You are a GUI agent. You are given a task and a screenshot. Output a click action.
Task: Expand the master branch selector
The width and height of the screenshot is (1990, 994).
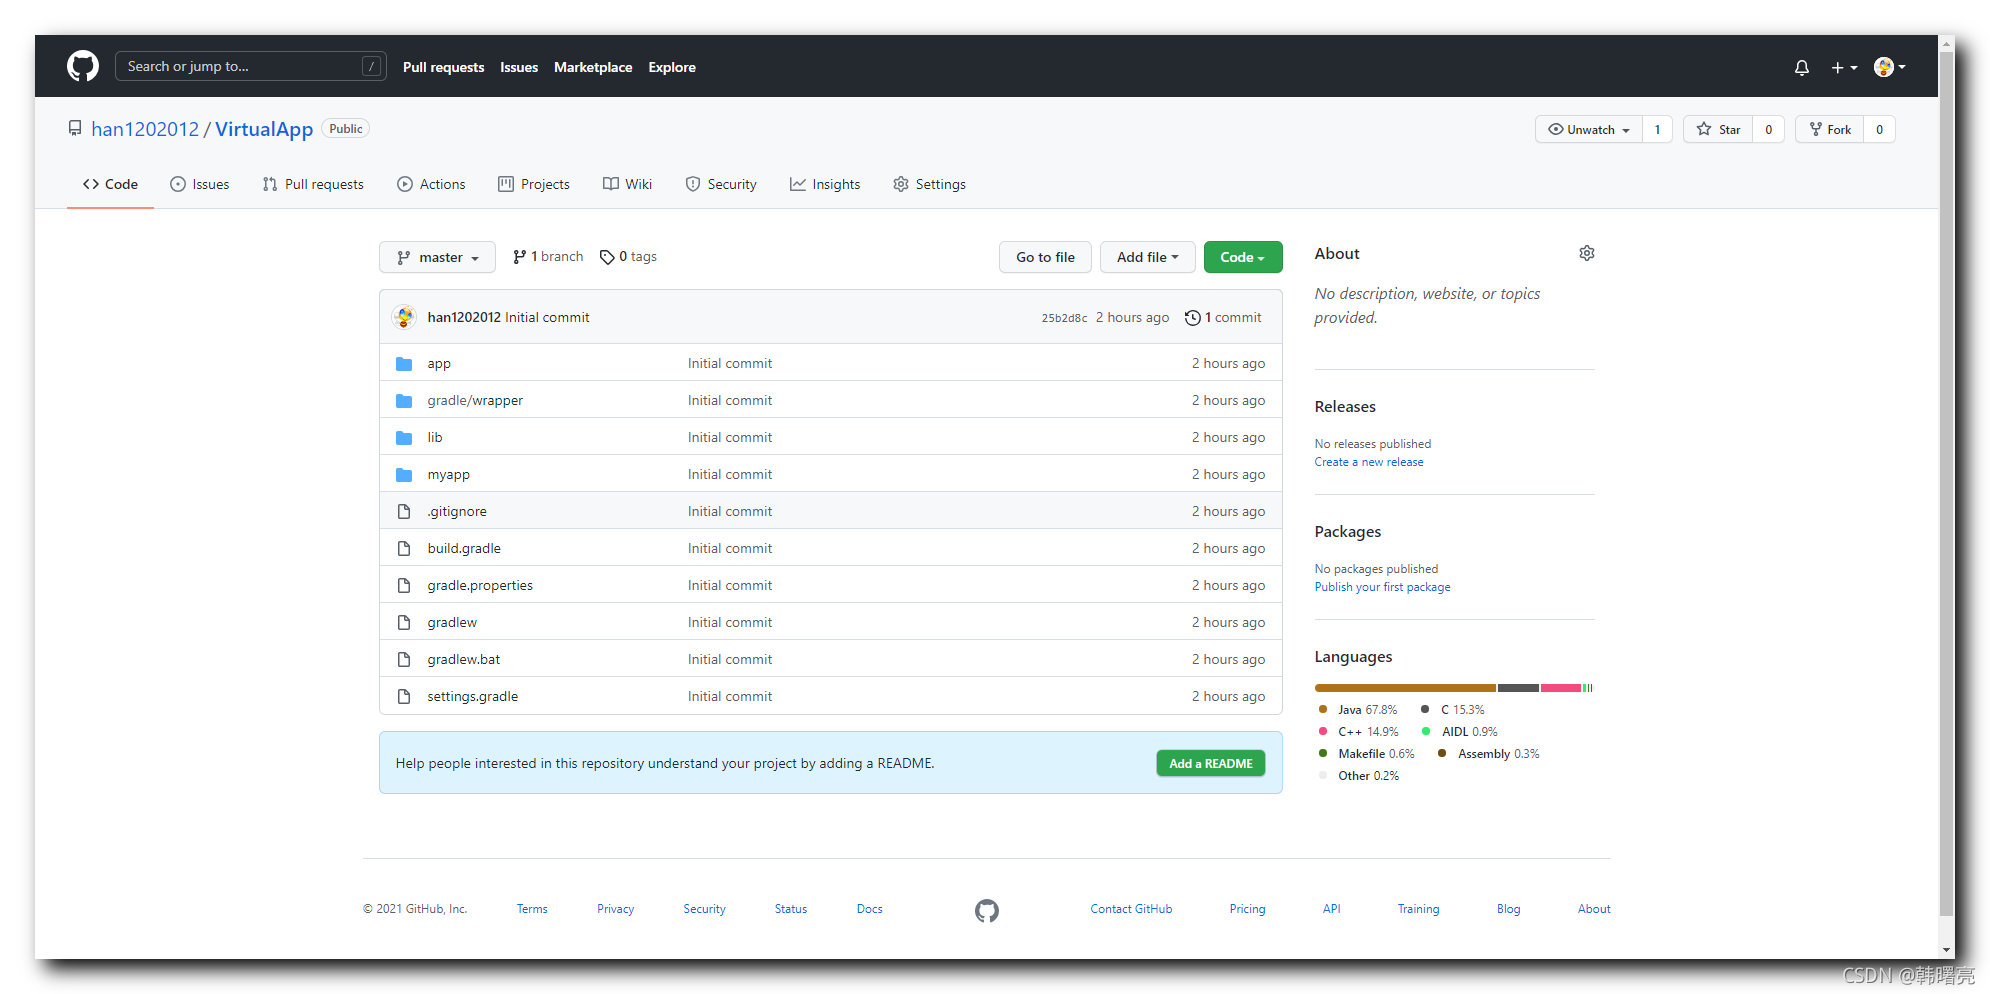(437, 257)
